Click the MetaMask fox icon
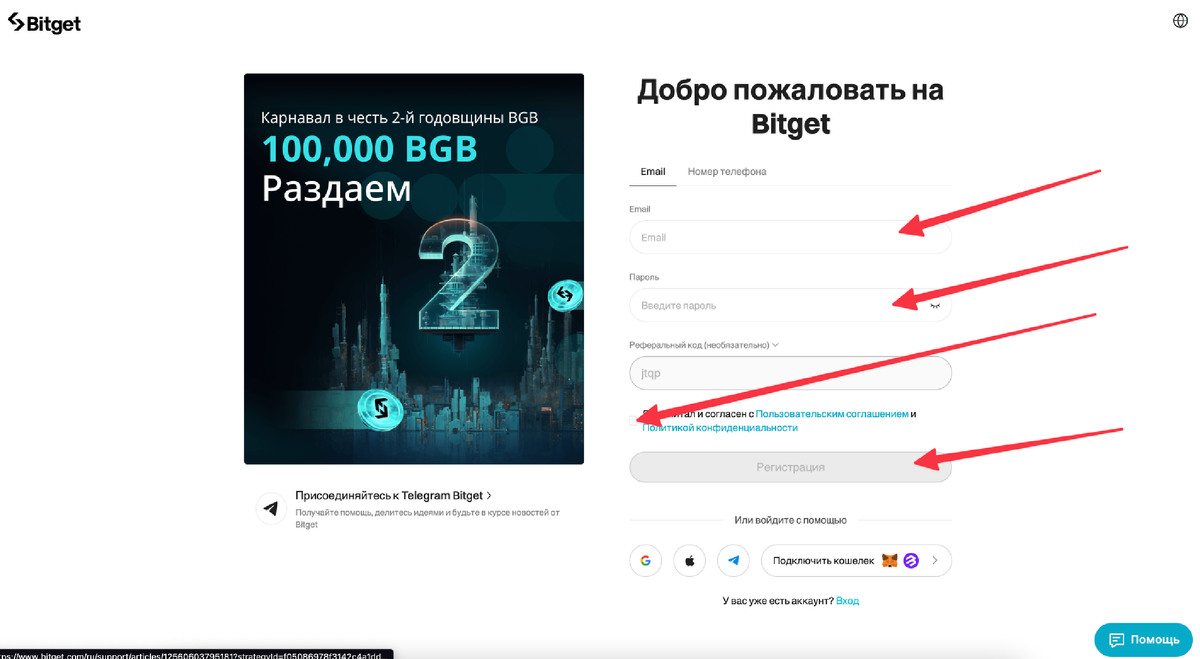Image resolution: width=1200 pixels, height=659 pixels. tap(889, 561)
